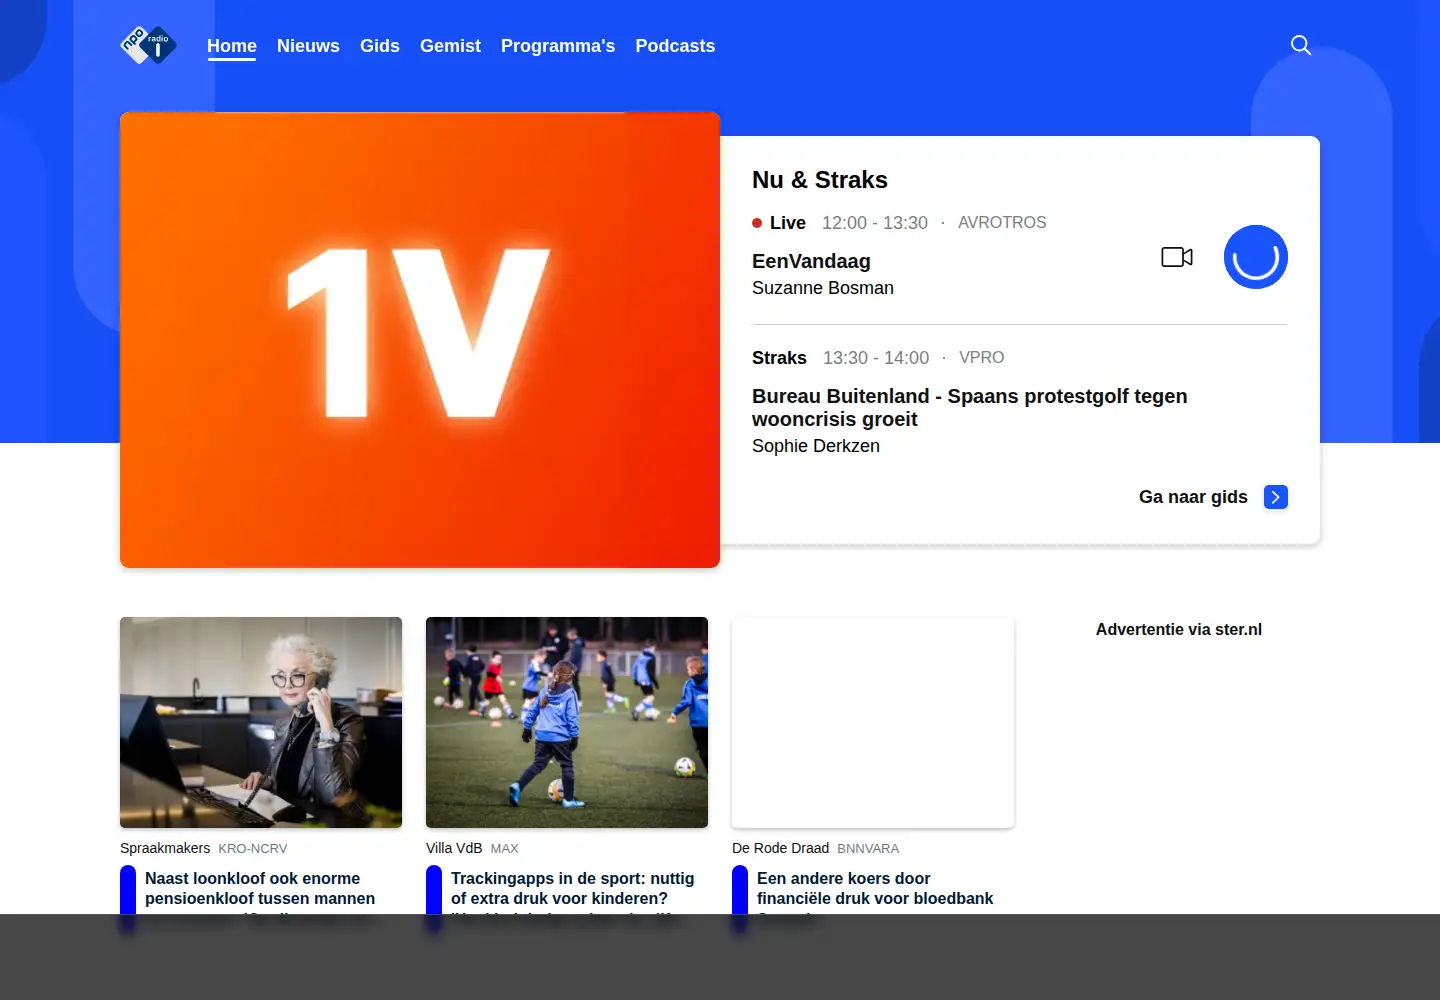
Task: Read Naast loonkloof ook enorme pensioenkloof article
Action: coord(260,888)
